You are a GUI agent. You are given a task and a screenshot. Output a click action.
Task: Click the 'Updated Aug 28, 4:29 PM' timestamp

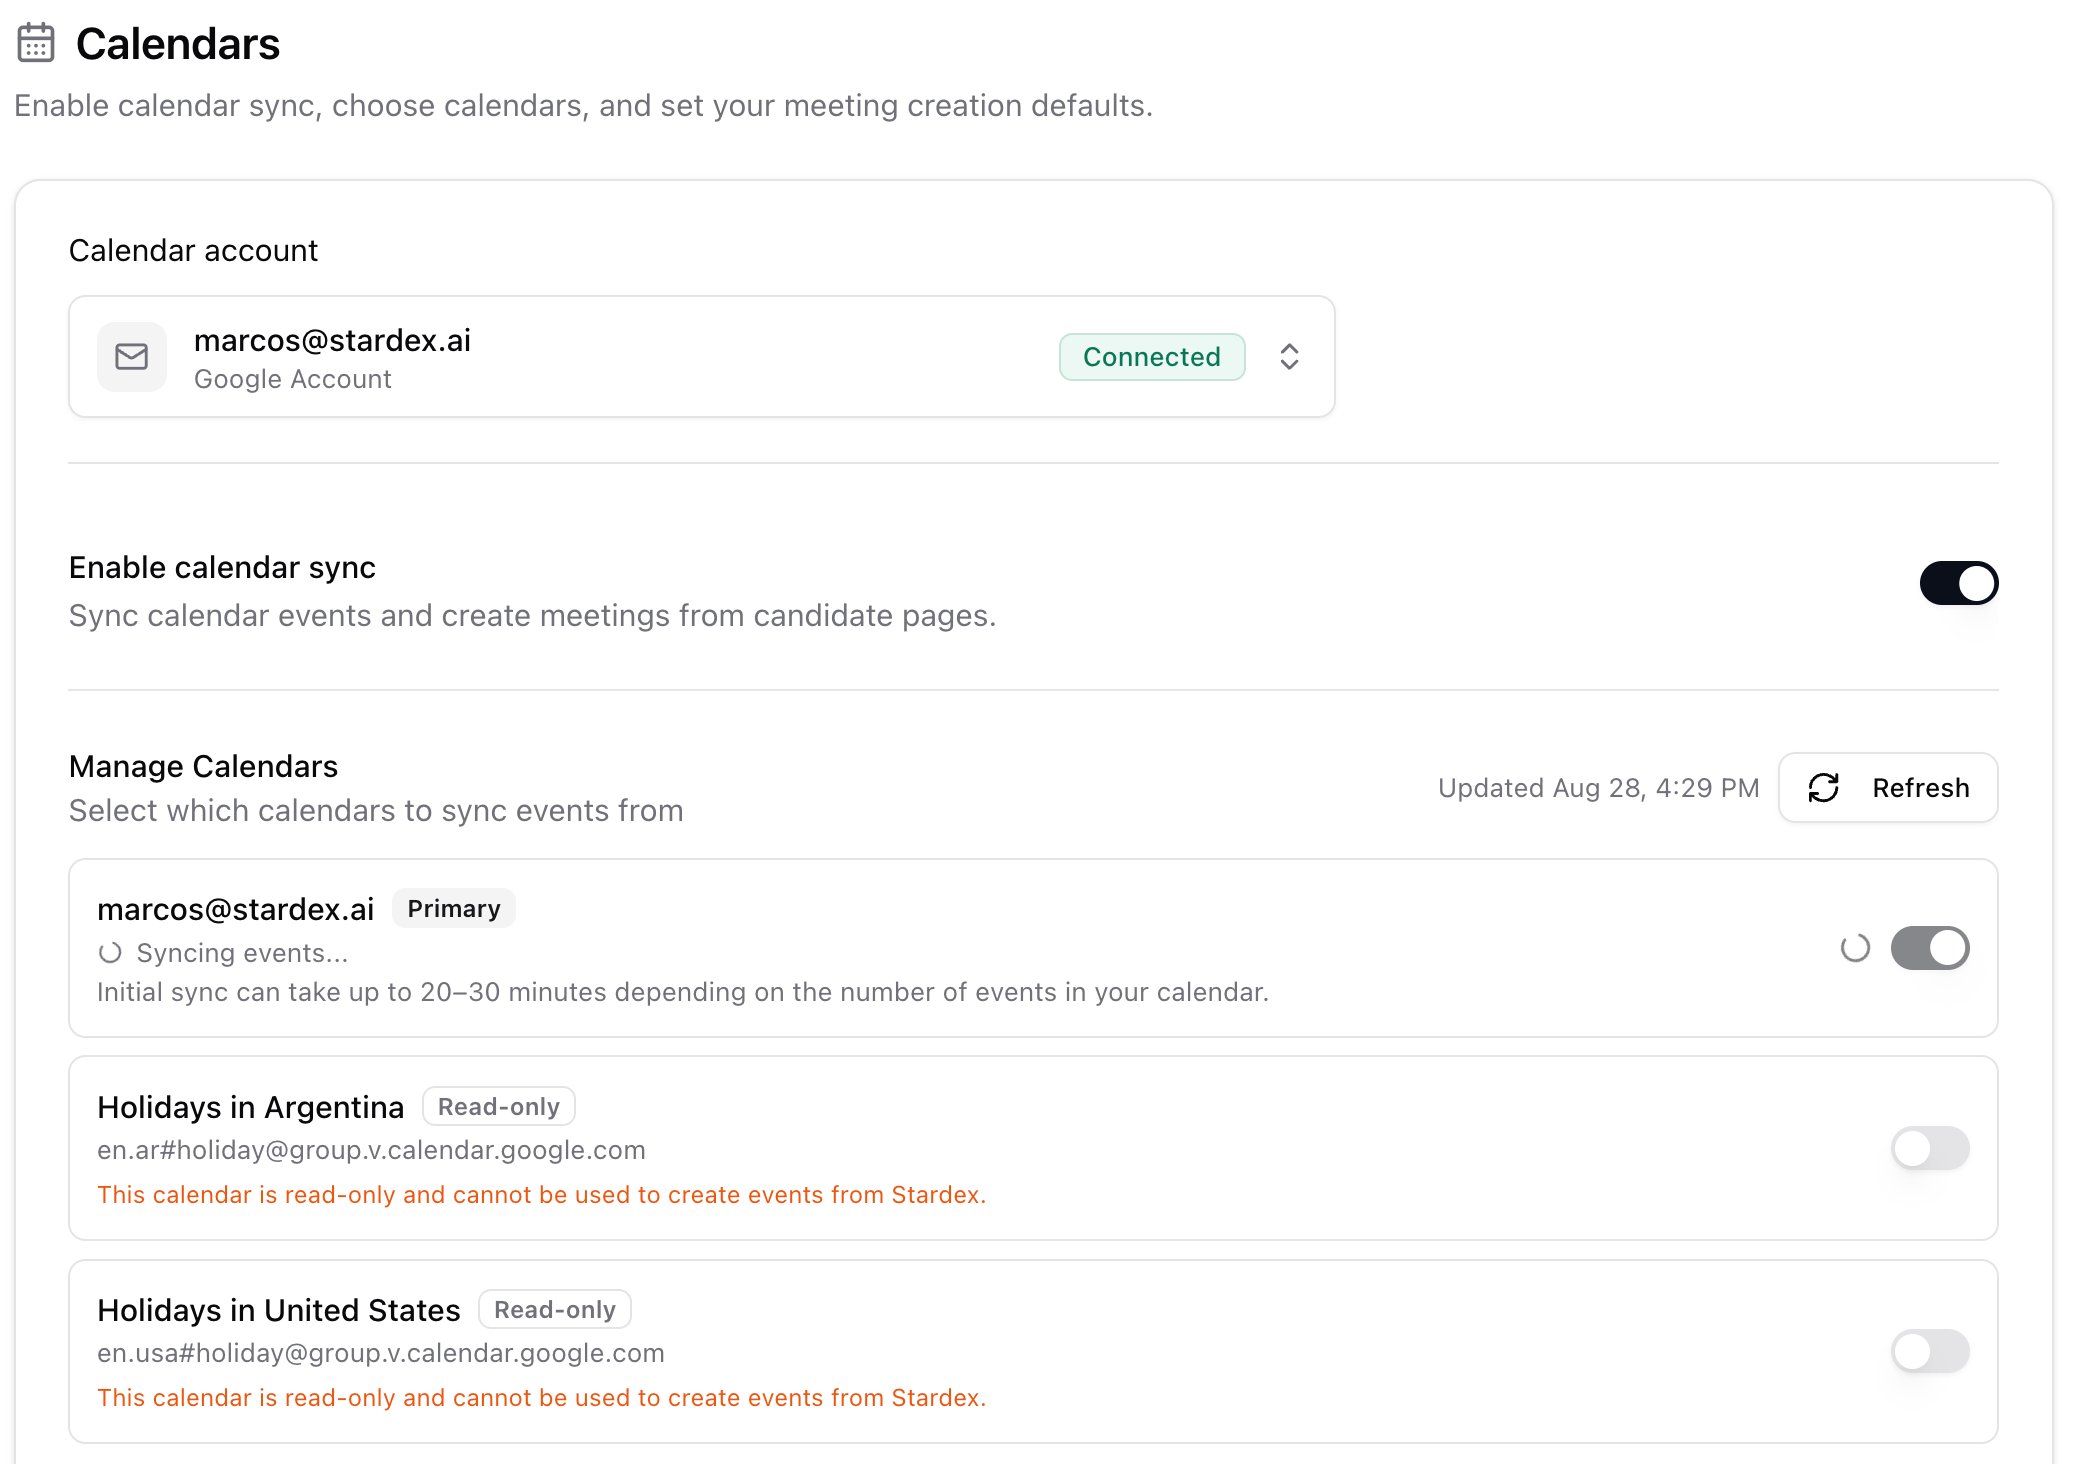[x=1599, y=788]
